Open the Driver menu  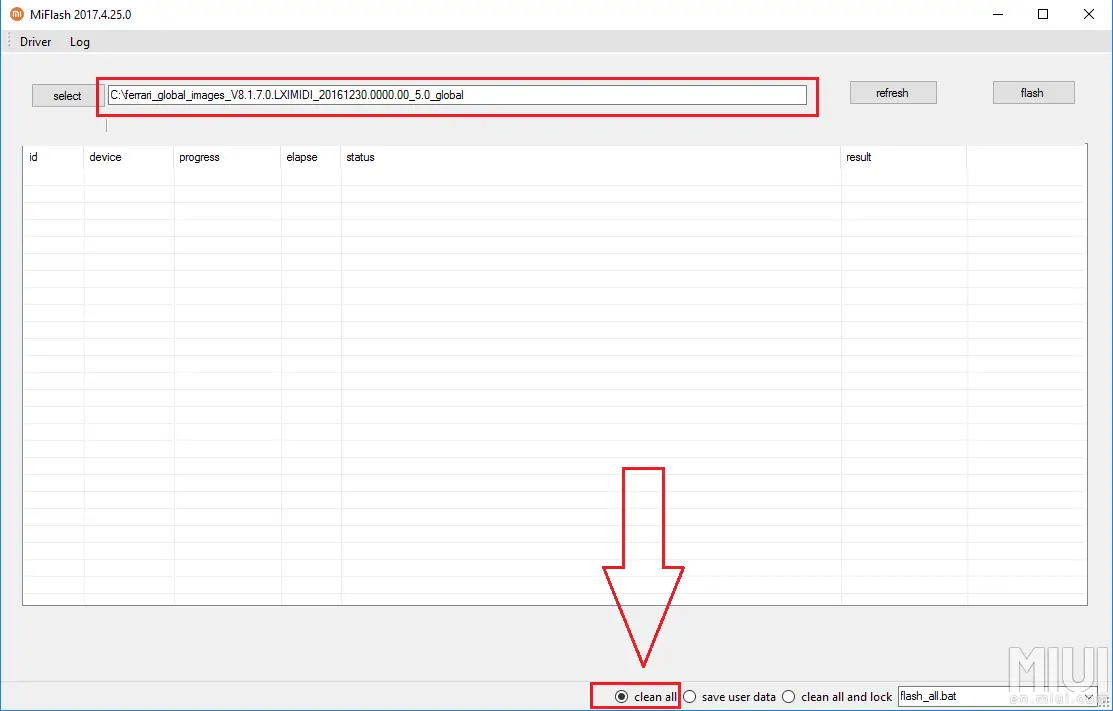pos(35,42)
